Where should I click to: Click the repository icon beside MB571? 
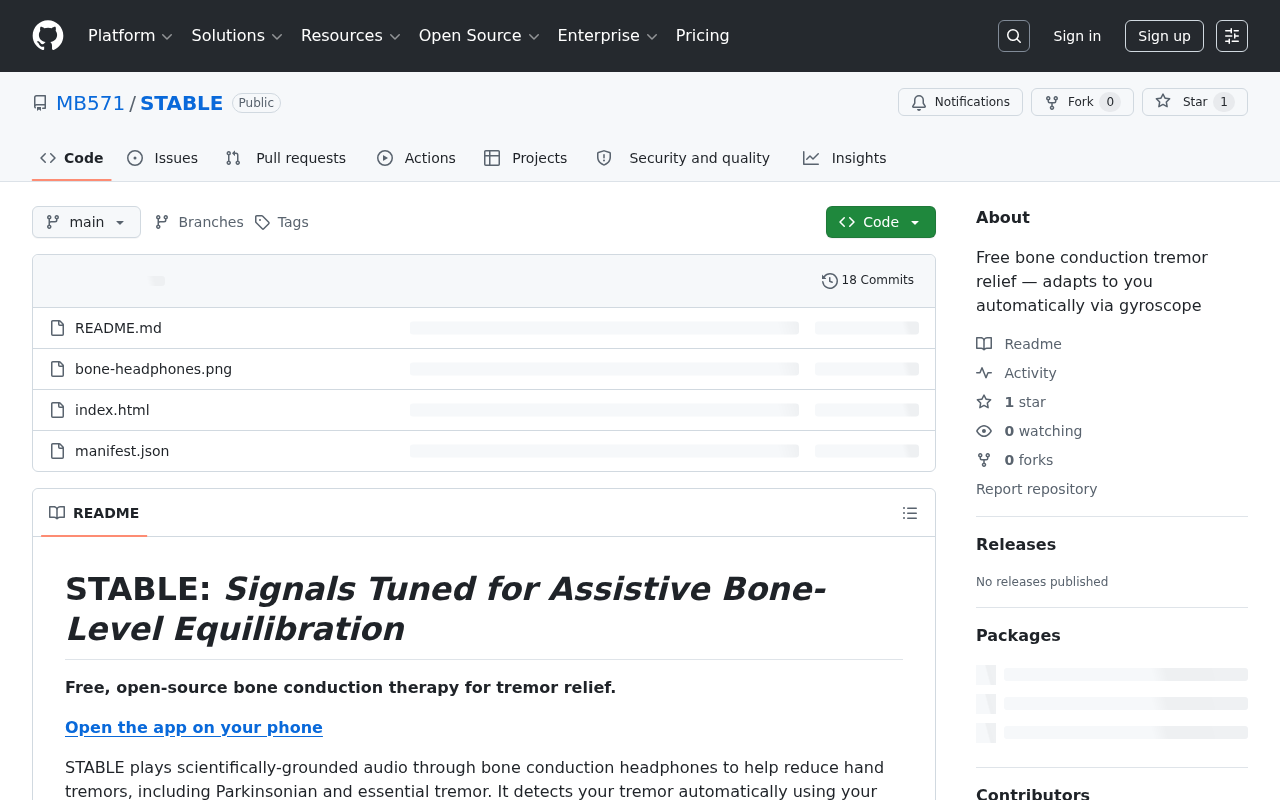point(40,103)
